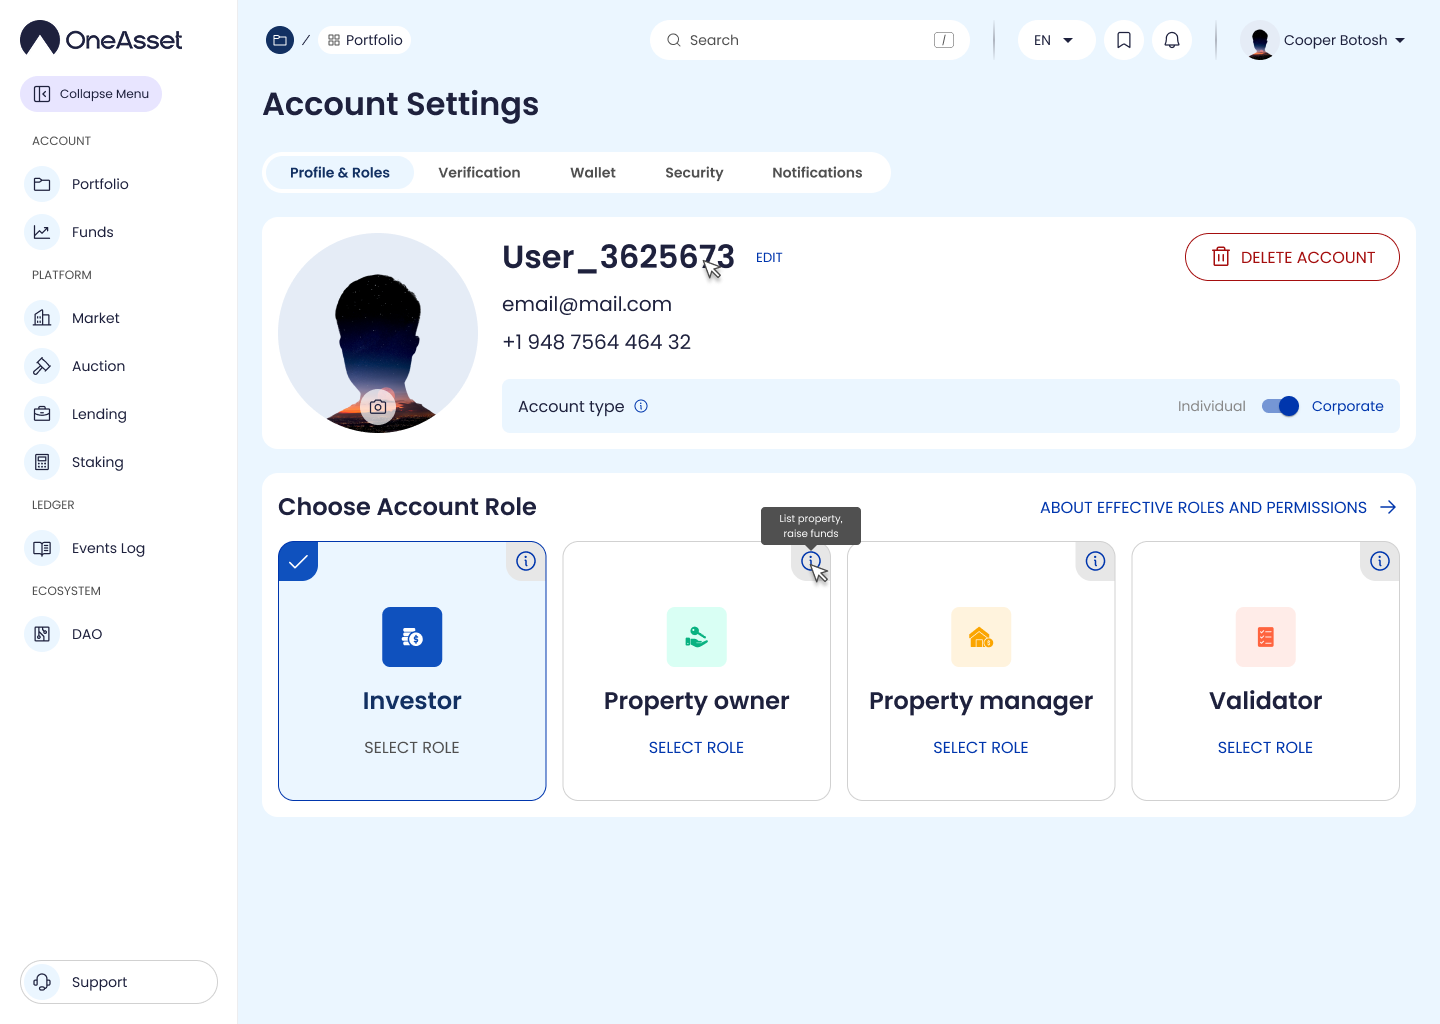
Task: Switch to the Verification tab
Action: pos(479,173)
